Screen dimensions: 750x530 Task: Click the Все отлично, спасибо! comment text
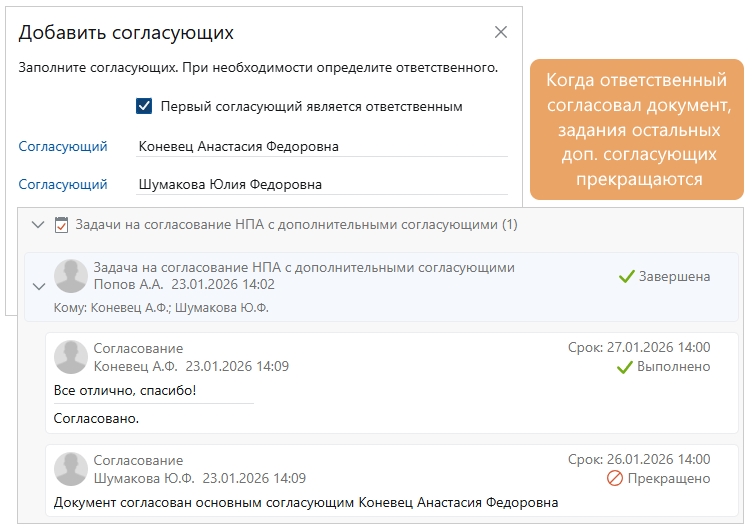click(x=125, y=390)
